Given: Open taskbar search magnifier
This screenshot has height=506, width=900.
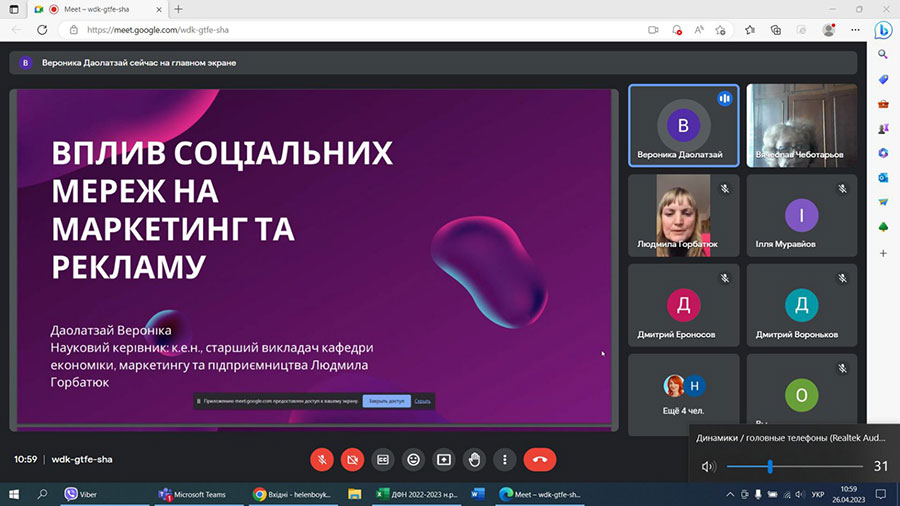Looking at the screenshot, I should pyautogui.click(x=42, y=494).
